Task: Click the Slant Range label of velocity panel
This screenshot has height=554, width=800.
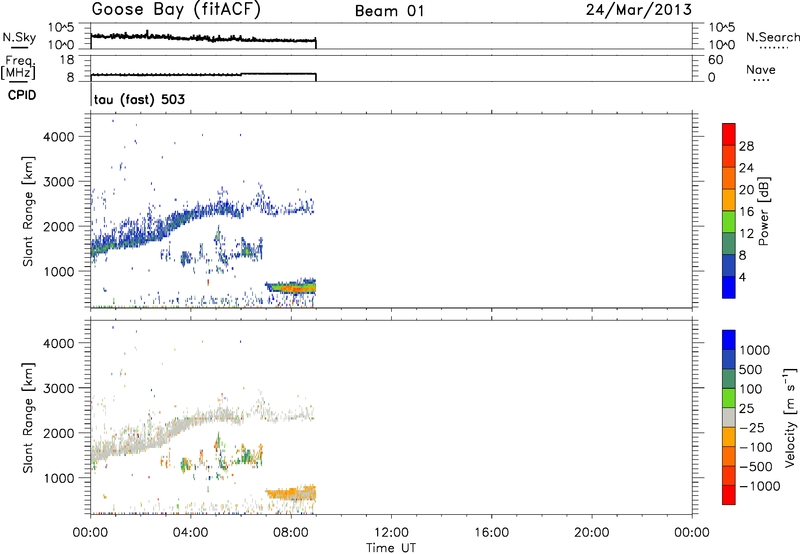Action: [x=28, y=418]
